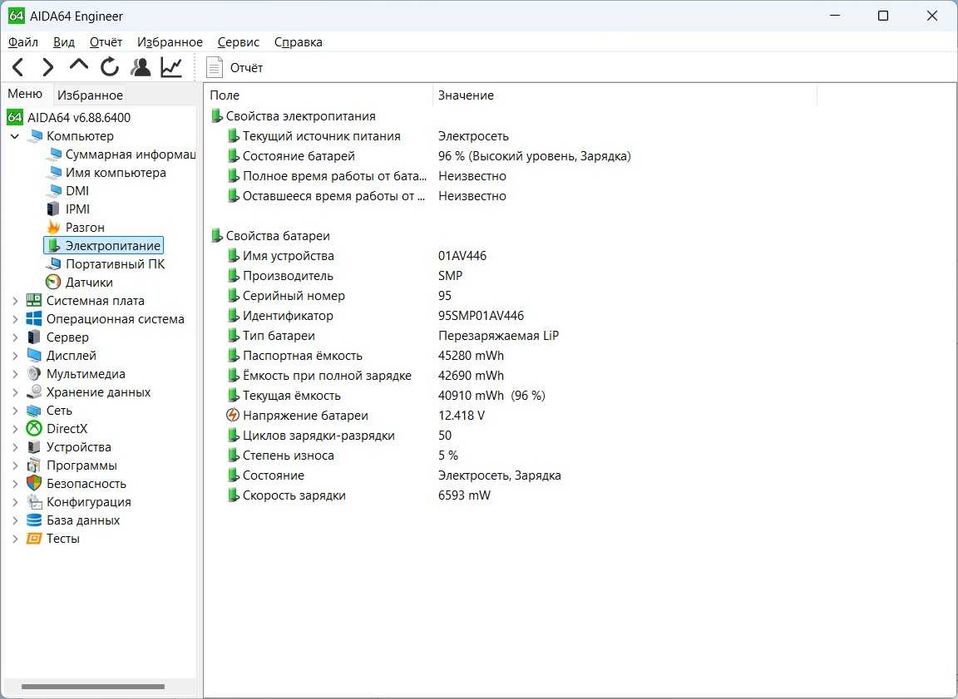Viewport: 958px width, 699px height.
Task: Open the graph chart toolbar icon
Action: click(x=172, y=67)
